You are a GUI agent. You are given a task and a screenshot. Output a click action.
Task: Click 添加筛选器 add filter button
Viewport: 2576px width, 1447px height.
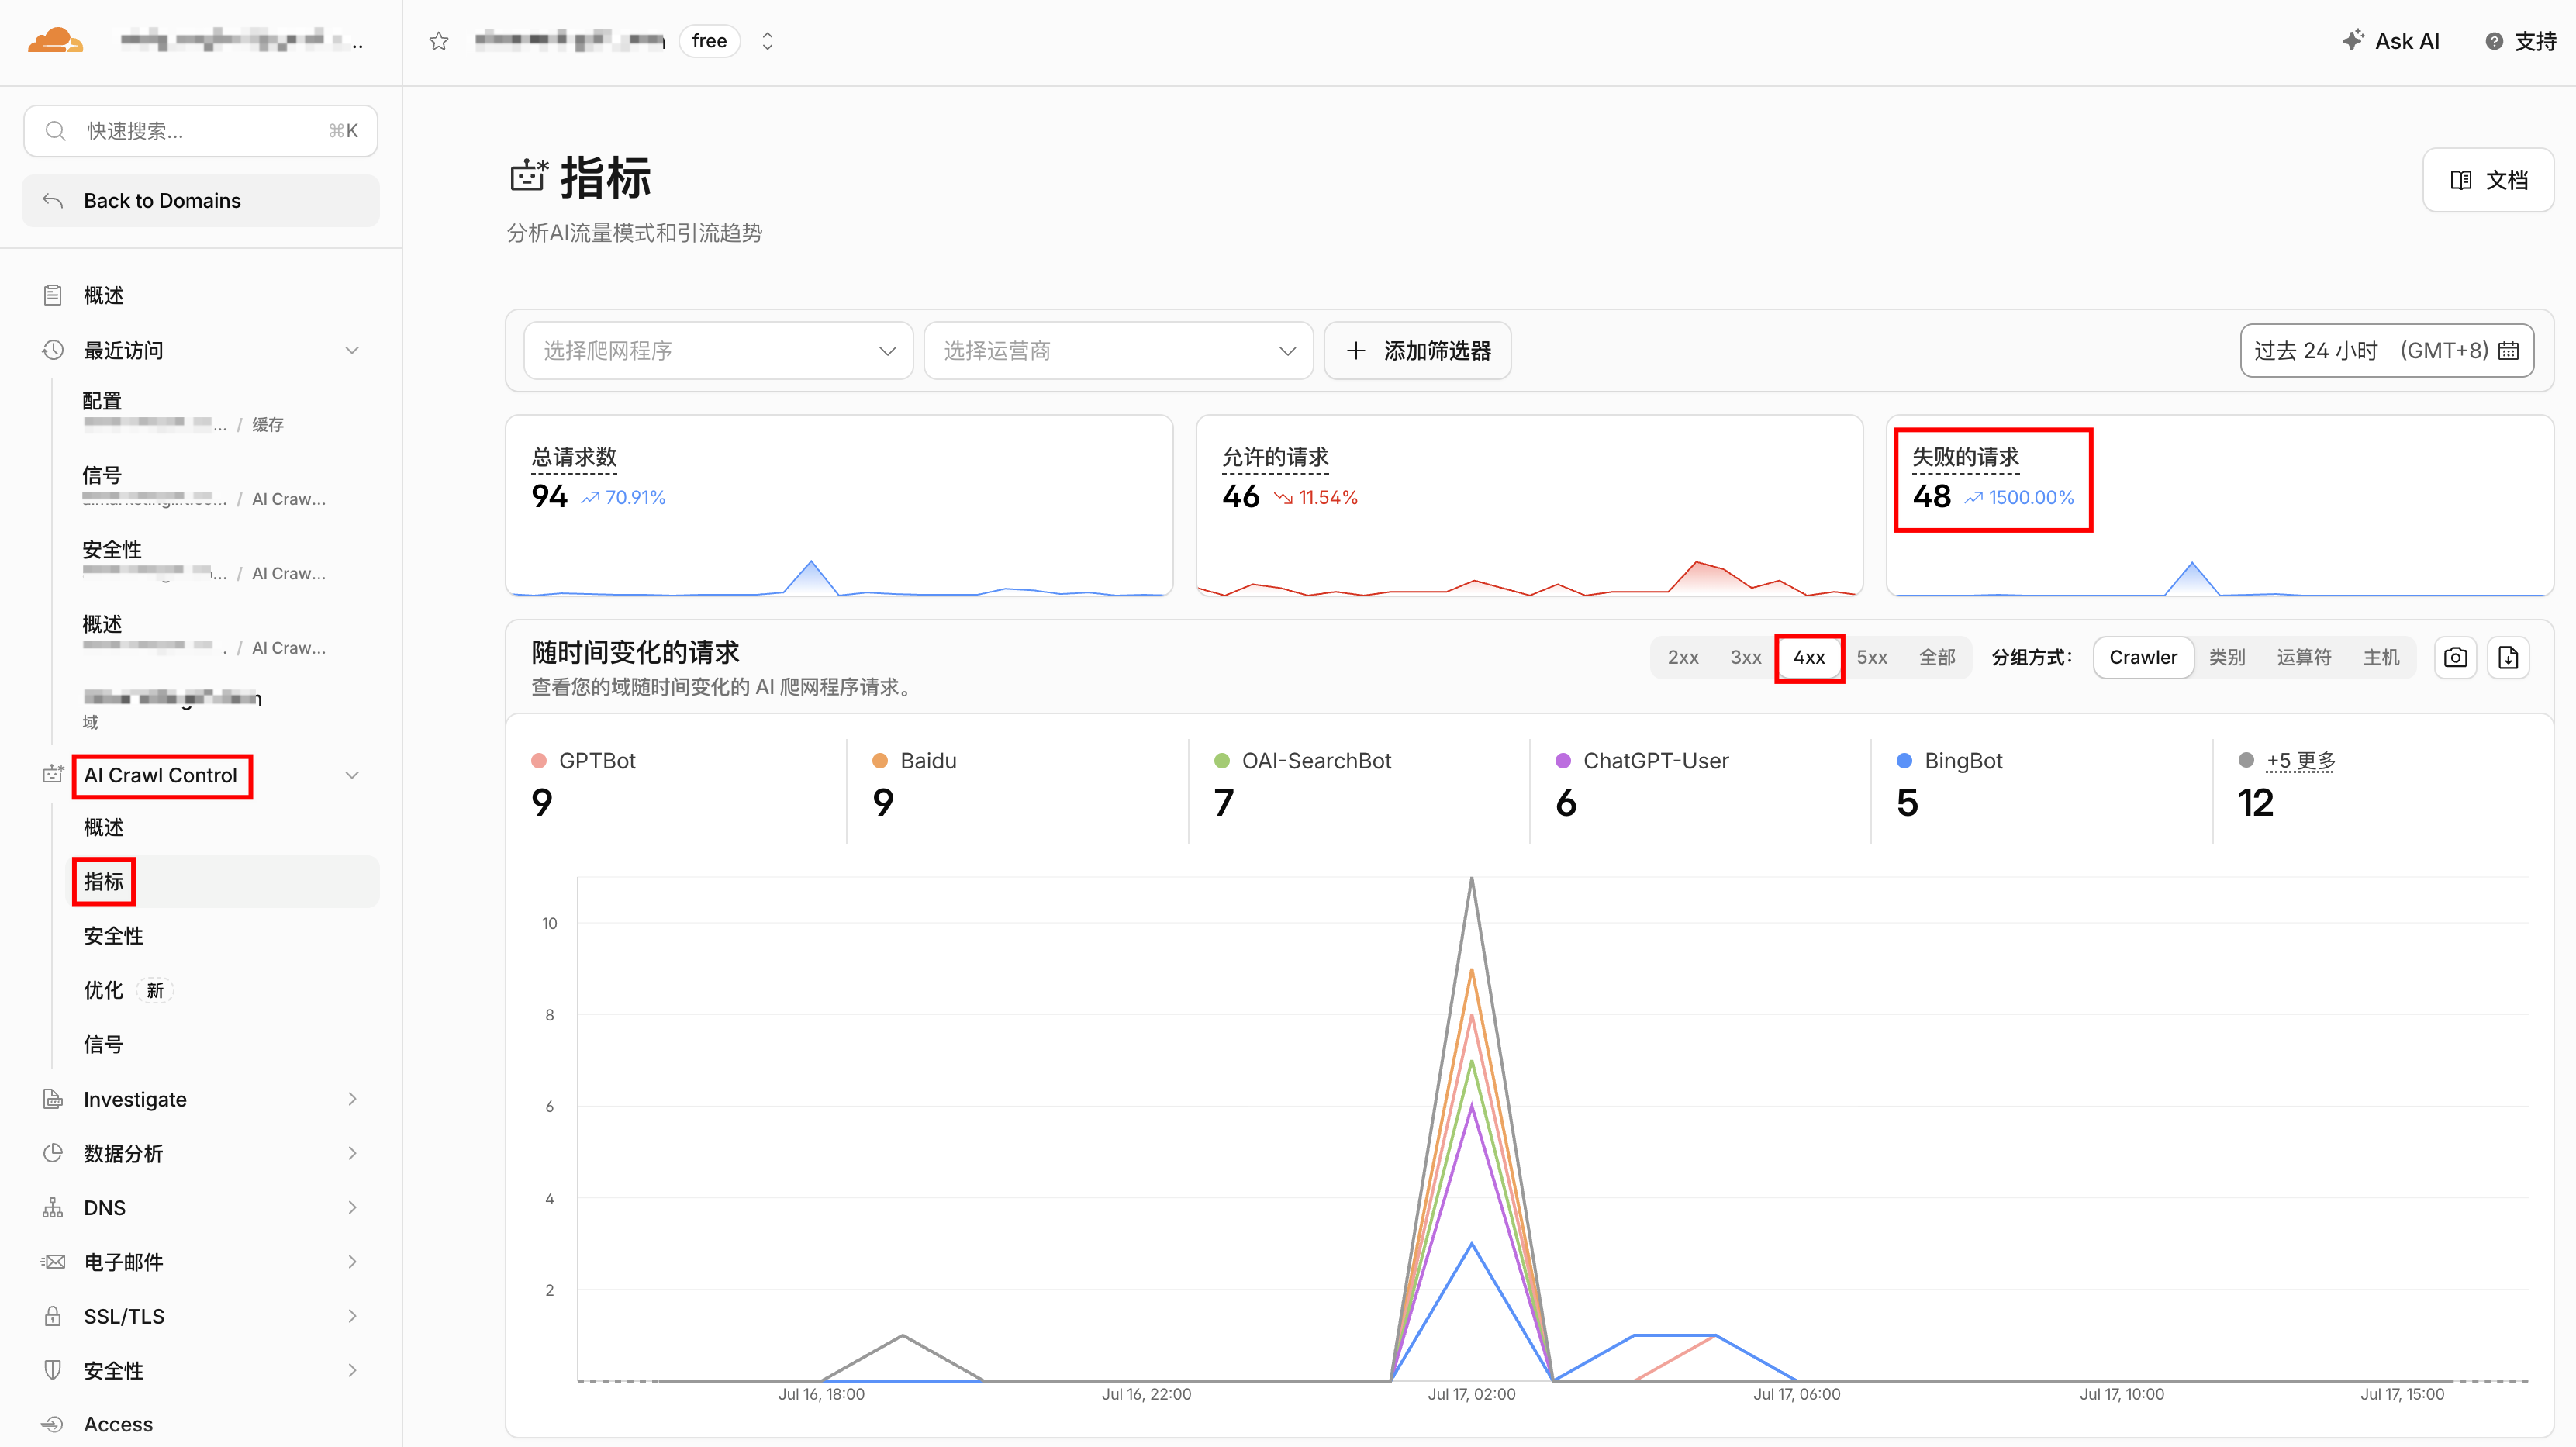1417,351
